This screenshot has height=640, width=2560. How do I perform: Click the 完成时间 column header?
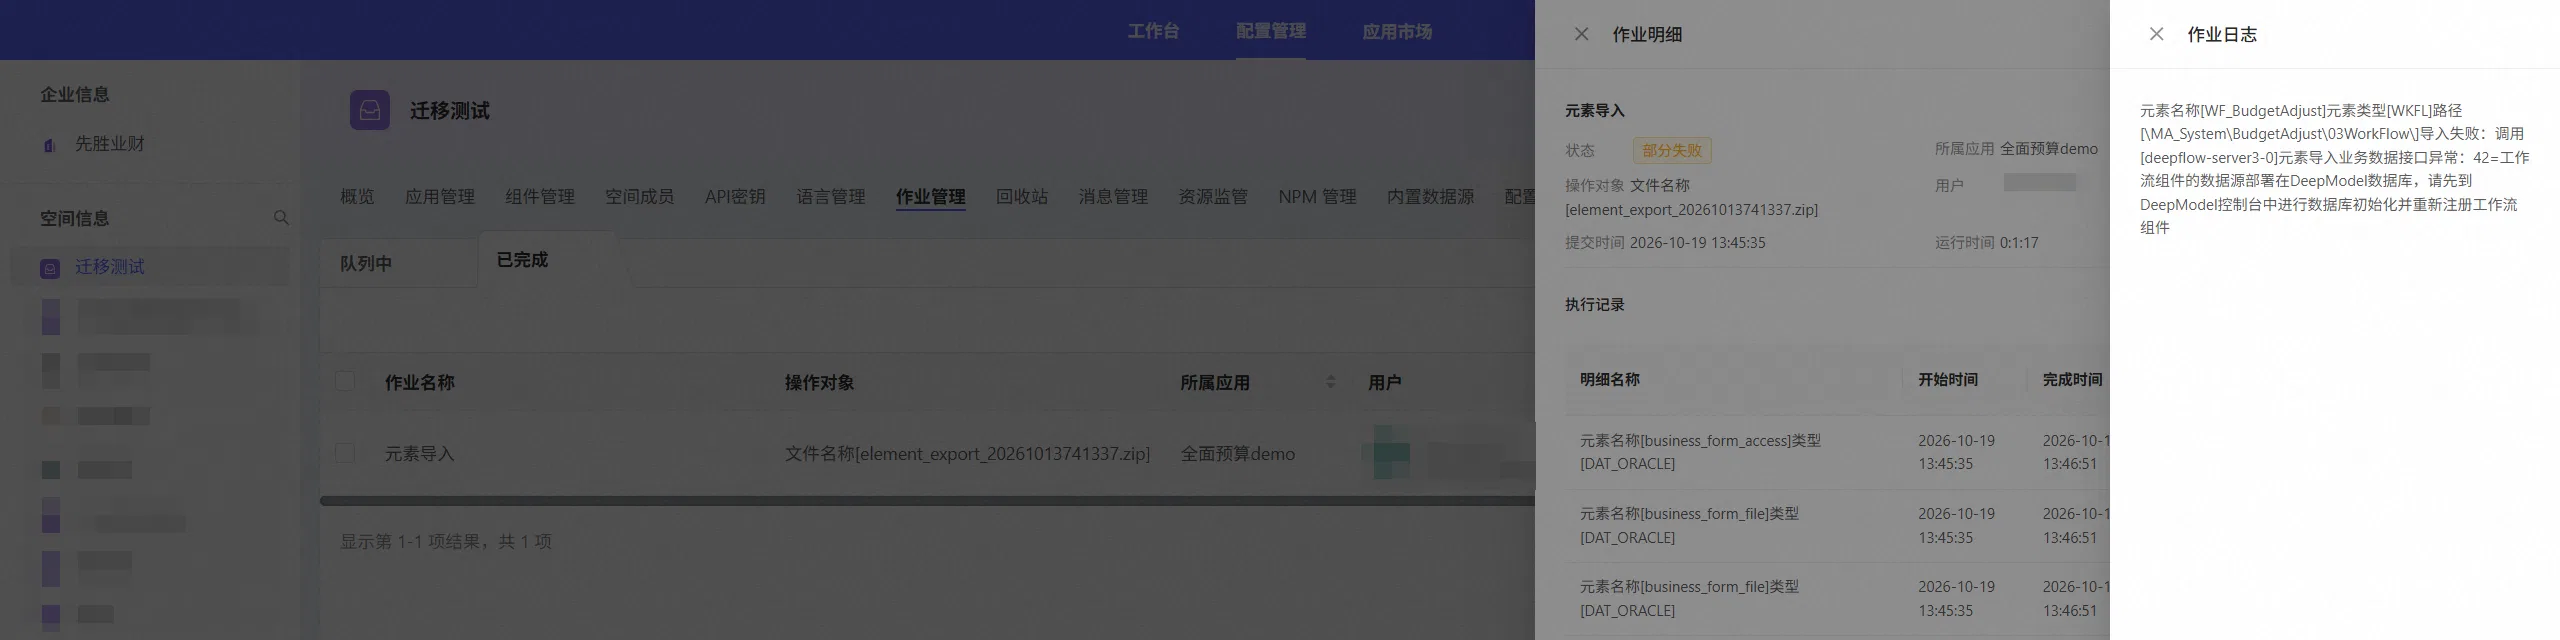pos(2072,379)
